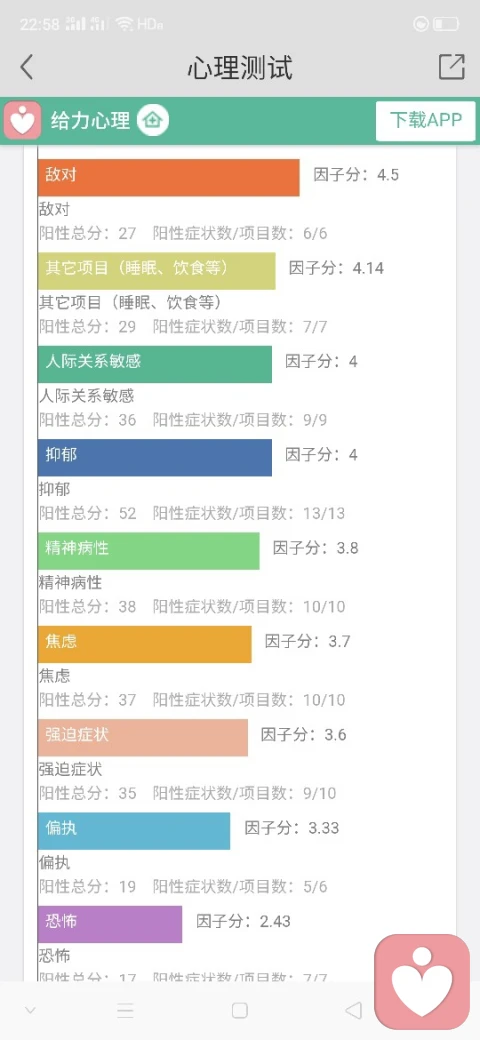Image resolution: width=480 pixels, height=1040 pixels.
Task: Select the blue 抑郁 bar
Action: click(154, 457)
